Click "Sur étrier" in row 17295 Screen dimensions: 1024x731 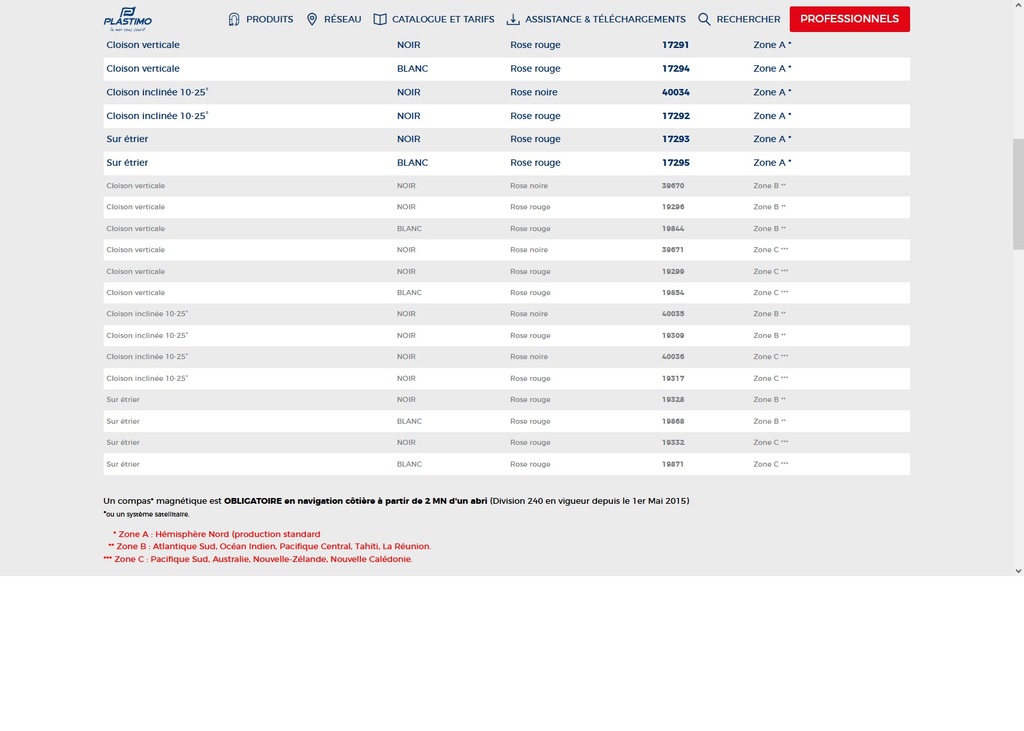[127, 163]
